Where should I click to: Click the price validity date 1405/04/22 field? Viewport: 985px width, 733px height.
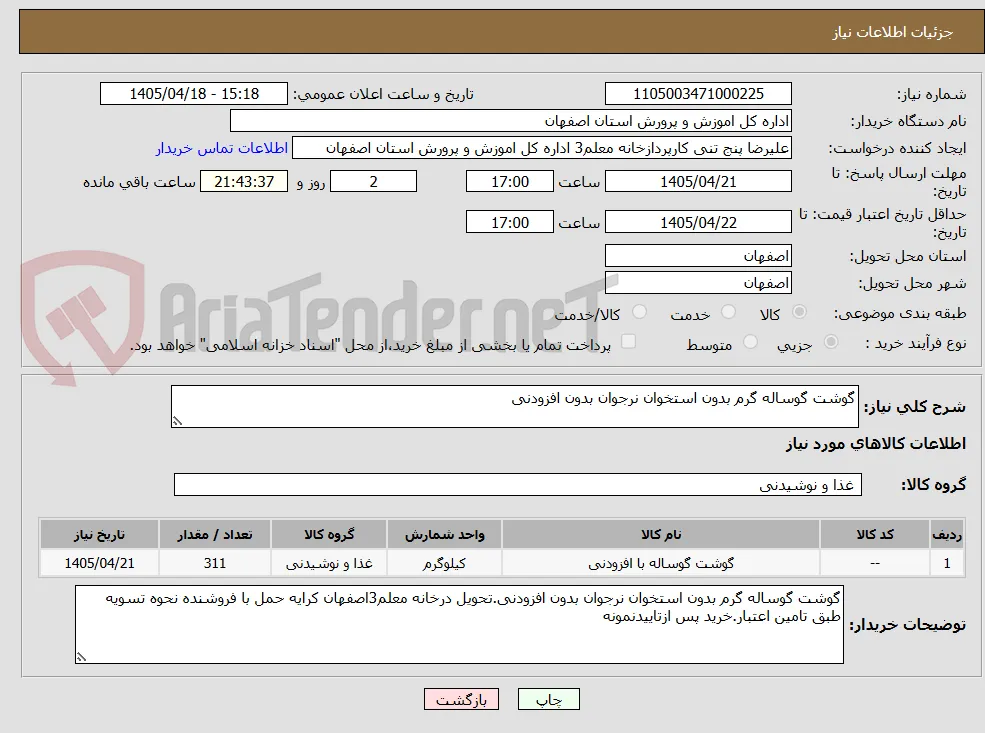698,222
